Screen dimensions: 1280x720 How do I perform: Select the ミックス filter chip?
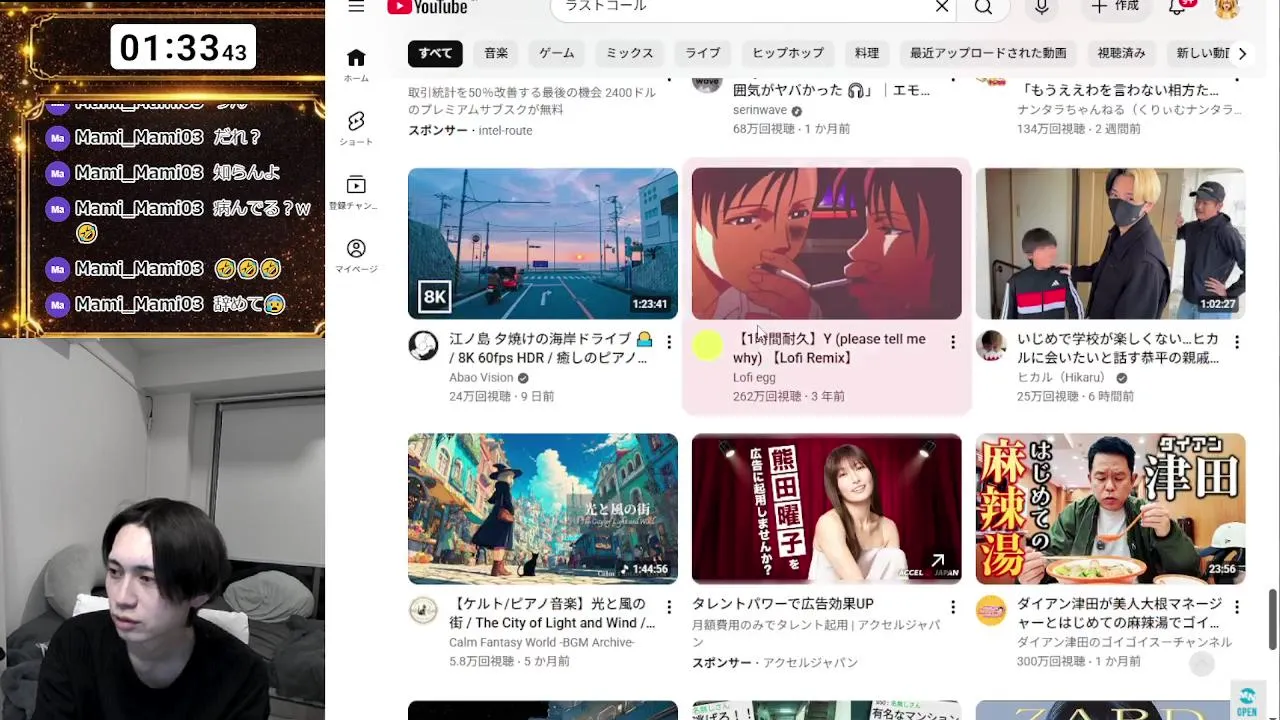[630, 53]
